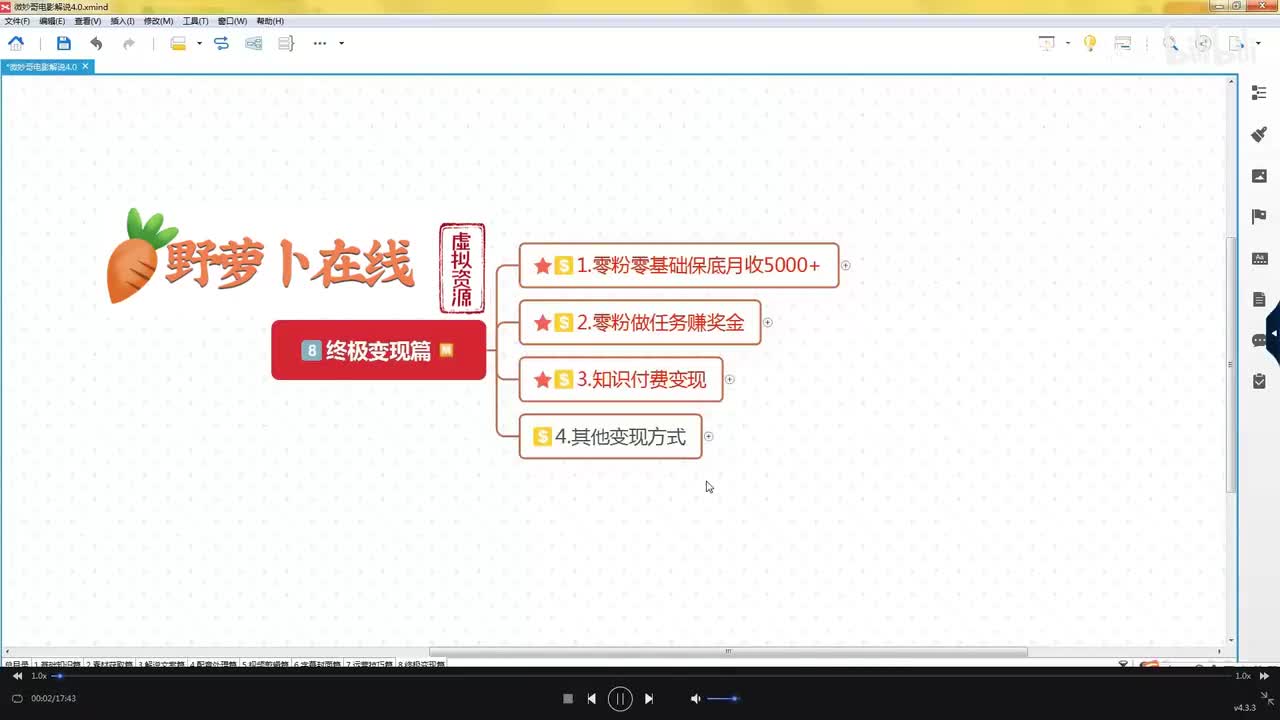Open the 编辑(E) menu
This screenshot has width=1280, height=720.
52,21
